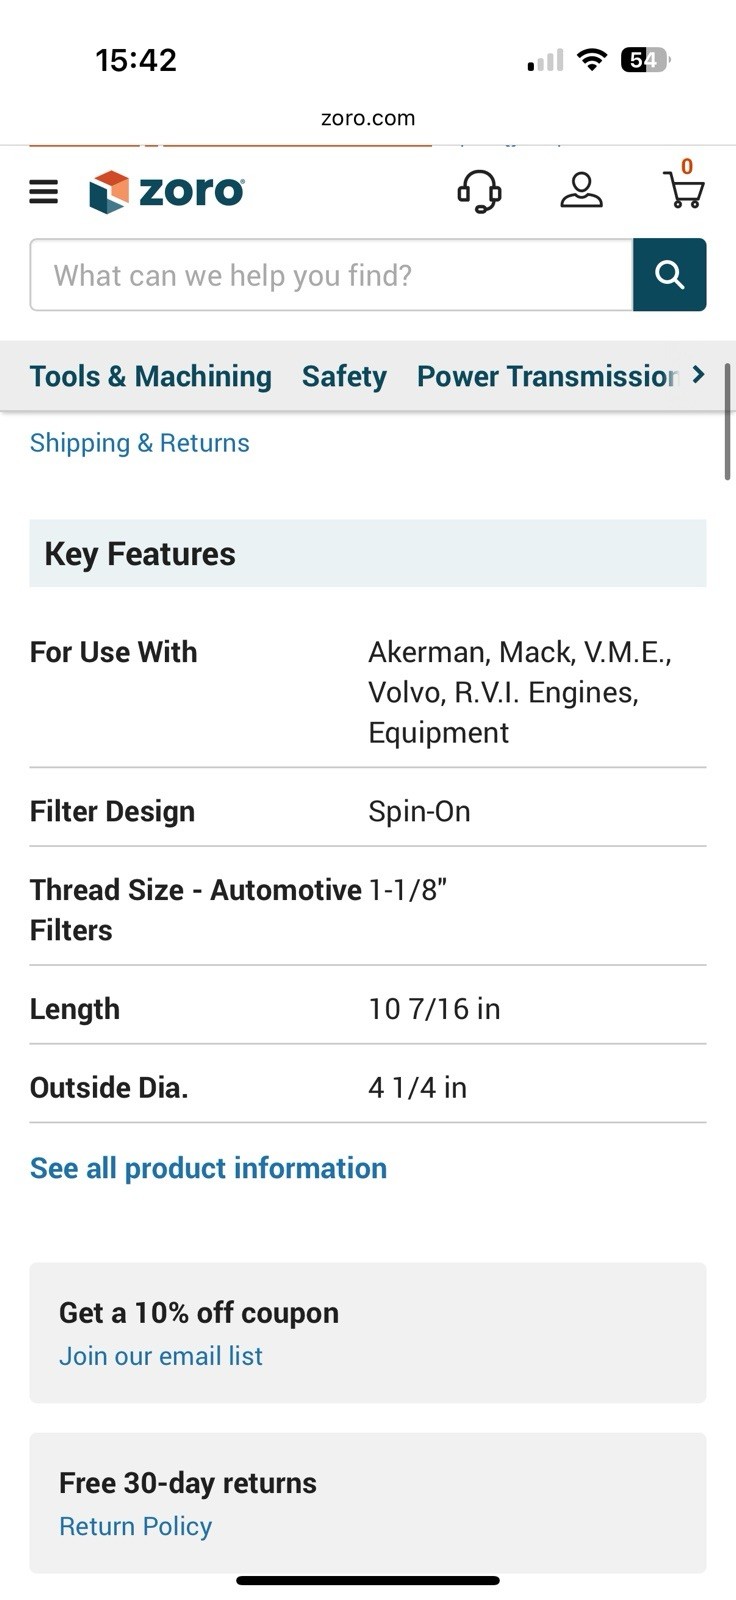Open the account profile icon
Screen dimensions: 736x1600
(x=581, y=190)
